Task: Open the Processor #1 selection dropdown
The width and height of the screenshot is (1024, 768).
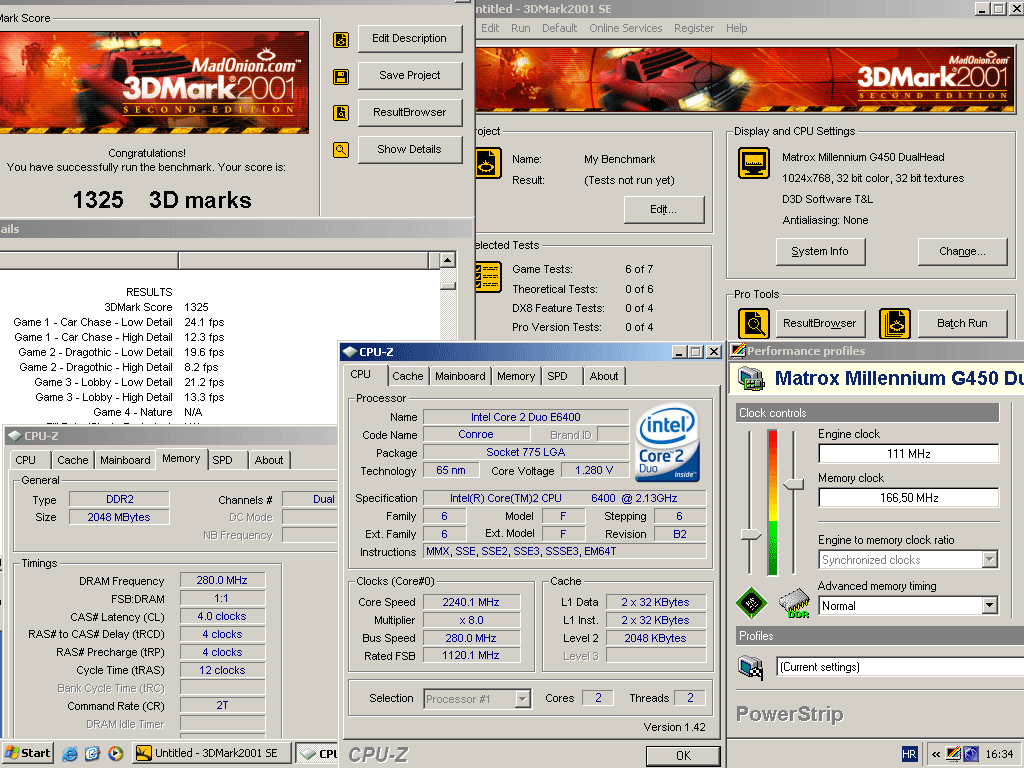Action: click(522, 699)
